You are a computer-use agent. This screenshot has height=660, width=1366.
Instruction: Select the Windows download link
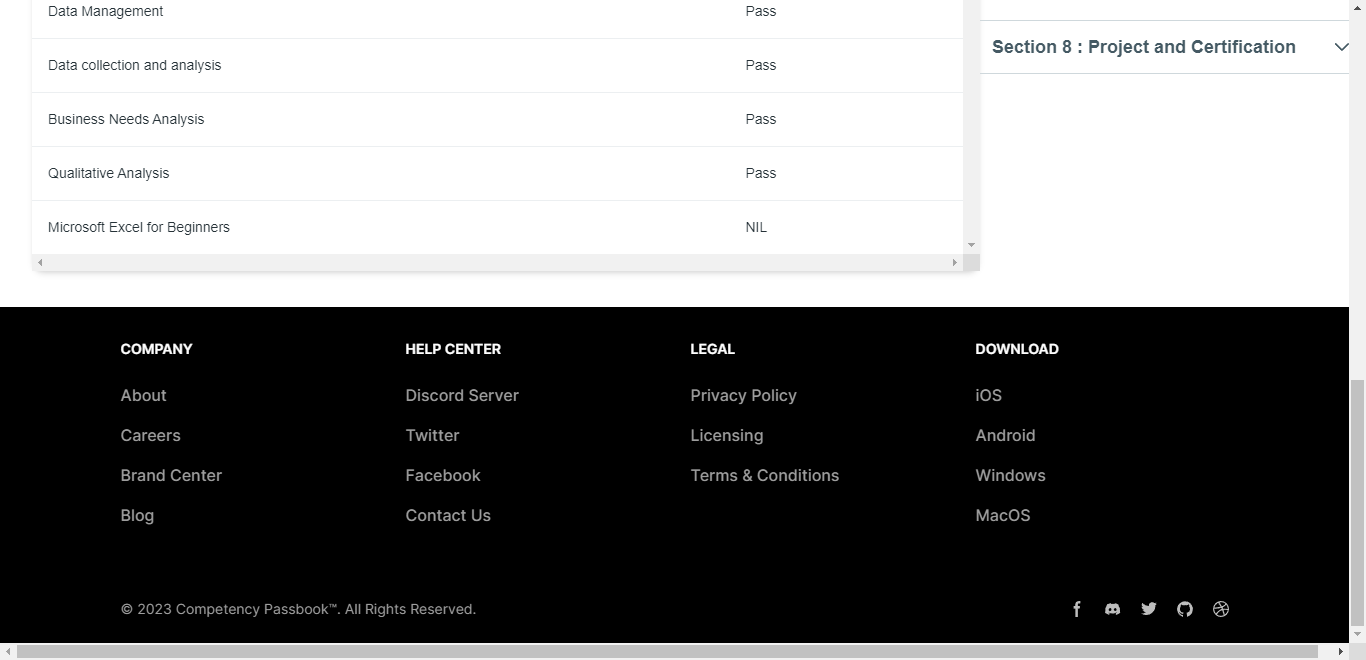coord(1010,476)
